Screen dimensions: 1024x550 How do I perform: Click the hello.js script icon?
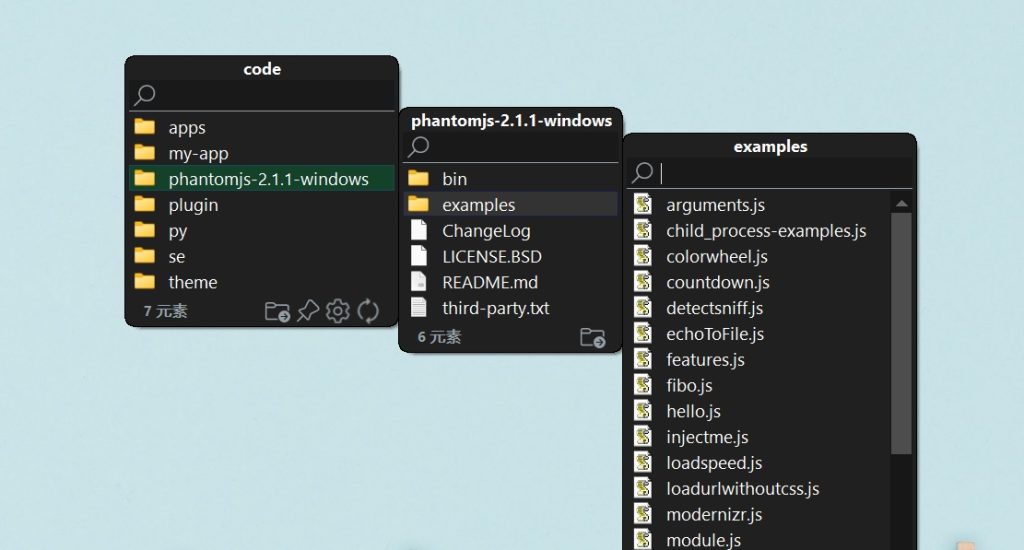point(643,411)
